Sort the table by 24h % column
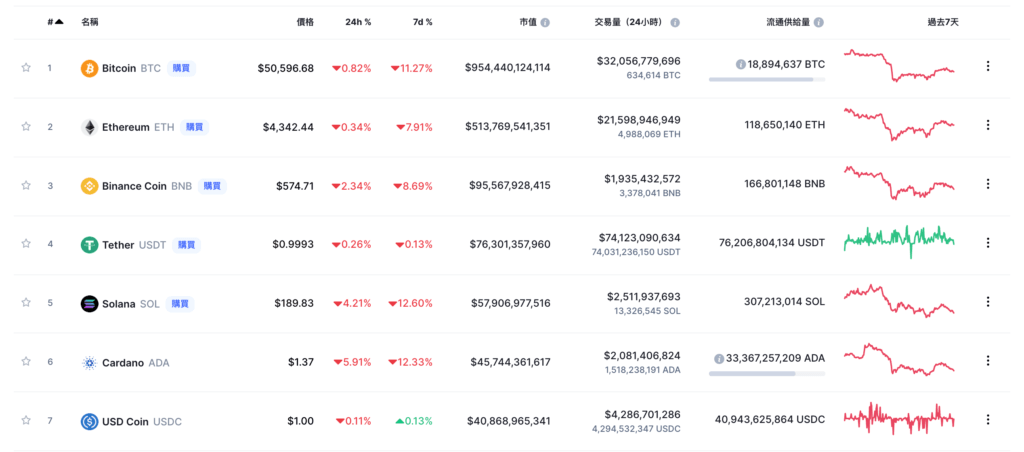 (356, 21)
